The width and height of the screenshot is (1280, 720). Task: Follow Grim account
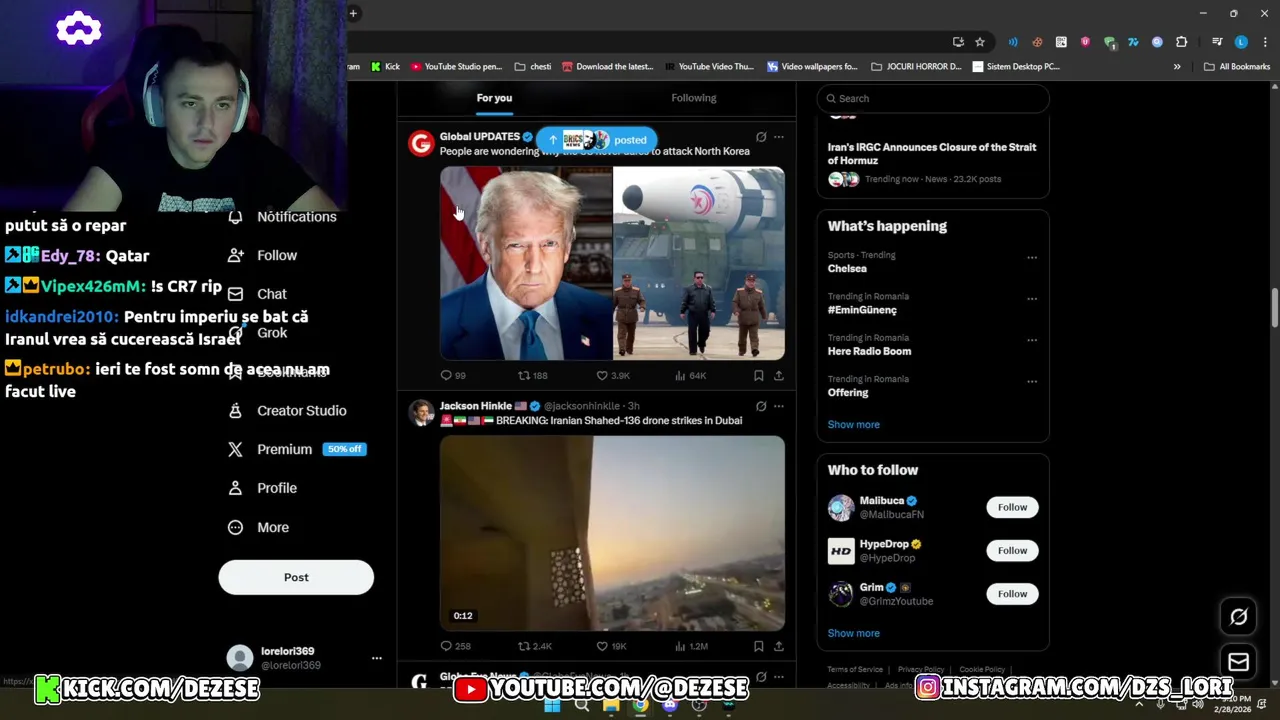coord(1012,594)
